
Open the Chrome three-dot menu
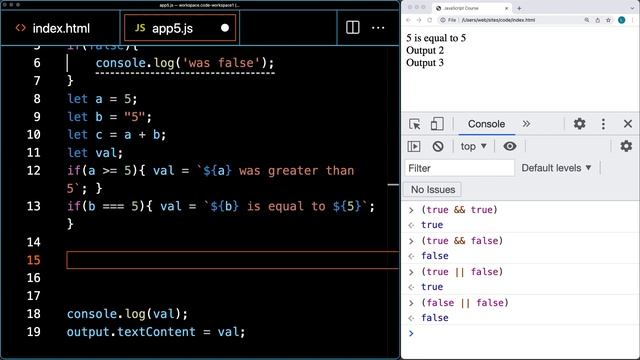tap(634, 20)
